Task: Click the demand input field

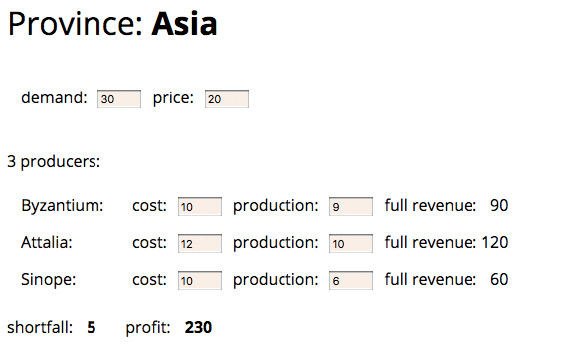Action: coord(119,99)
